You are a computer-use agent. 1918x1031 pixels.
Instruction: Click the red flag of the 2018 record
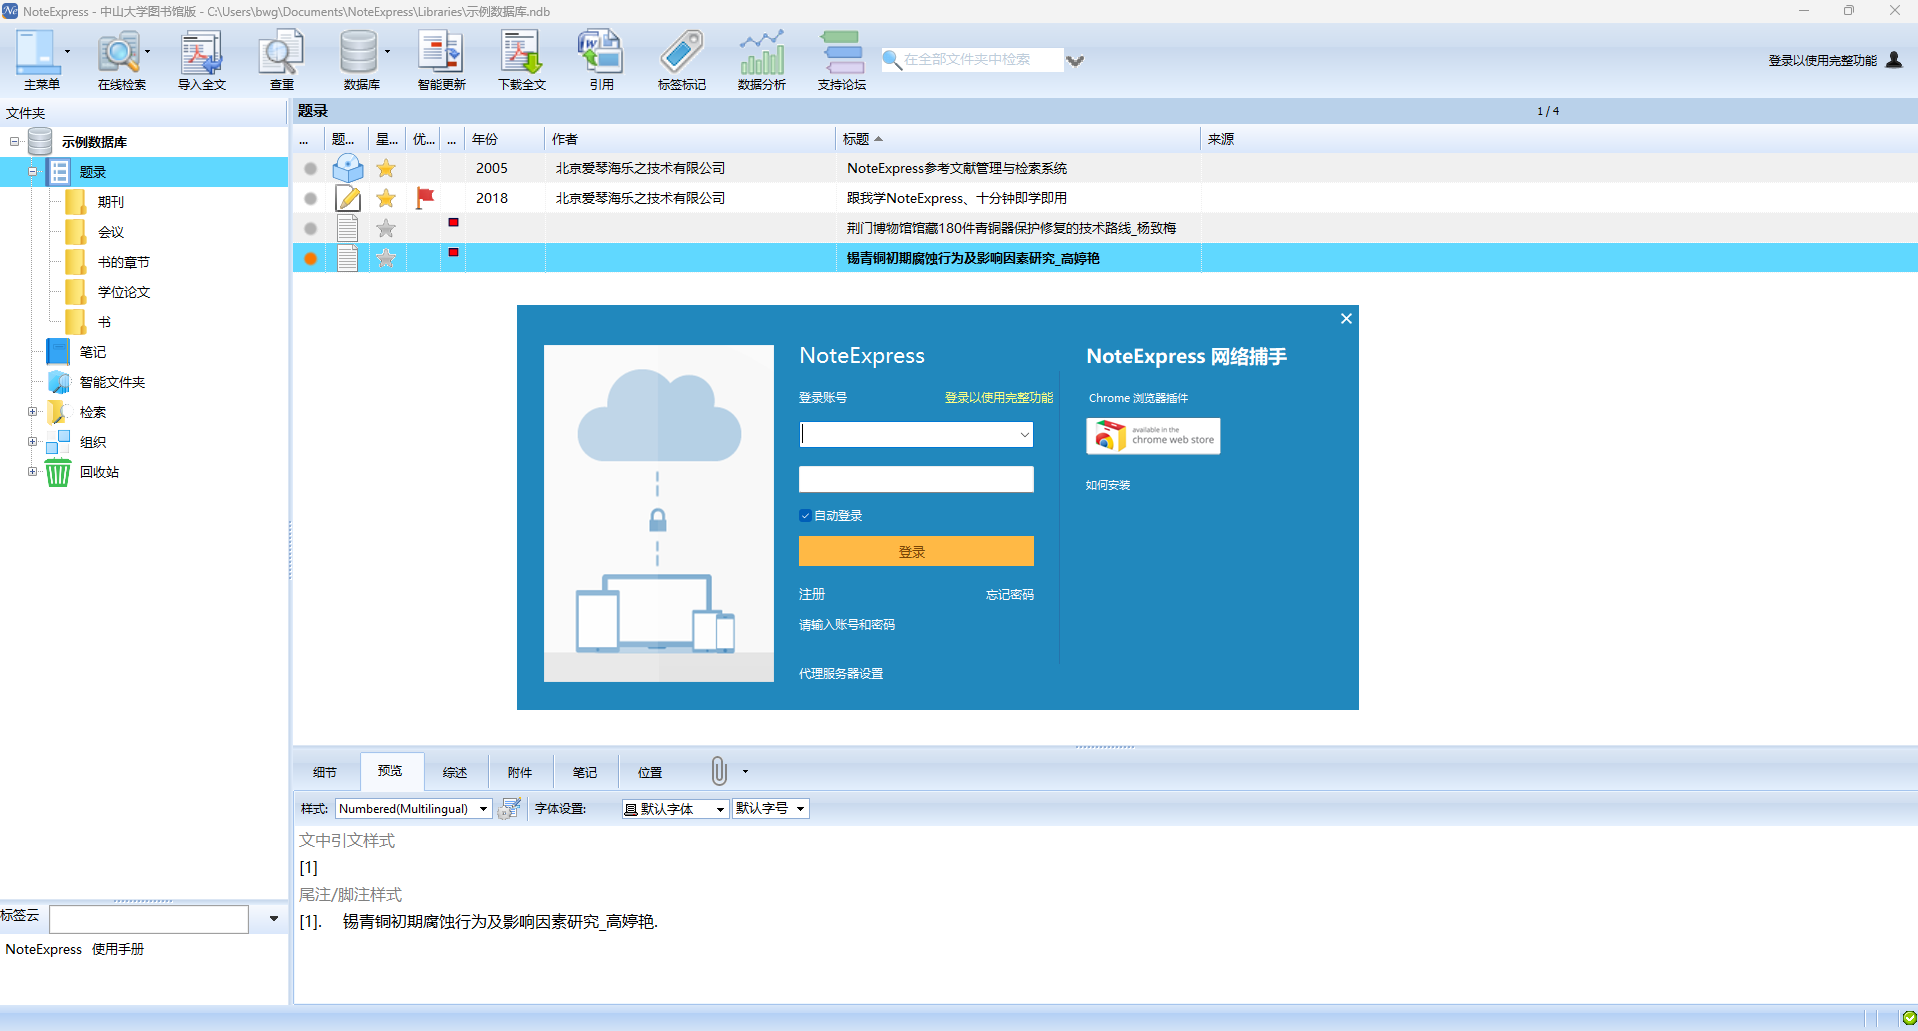coord(425,198)
